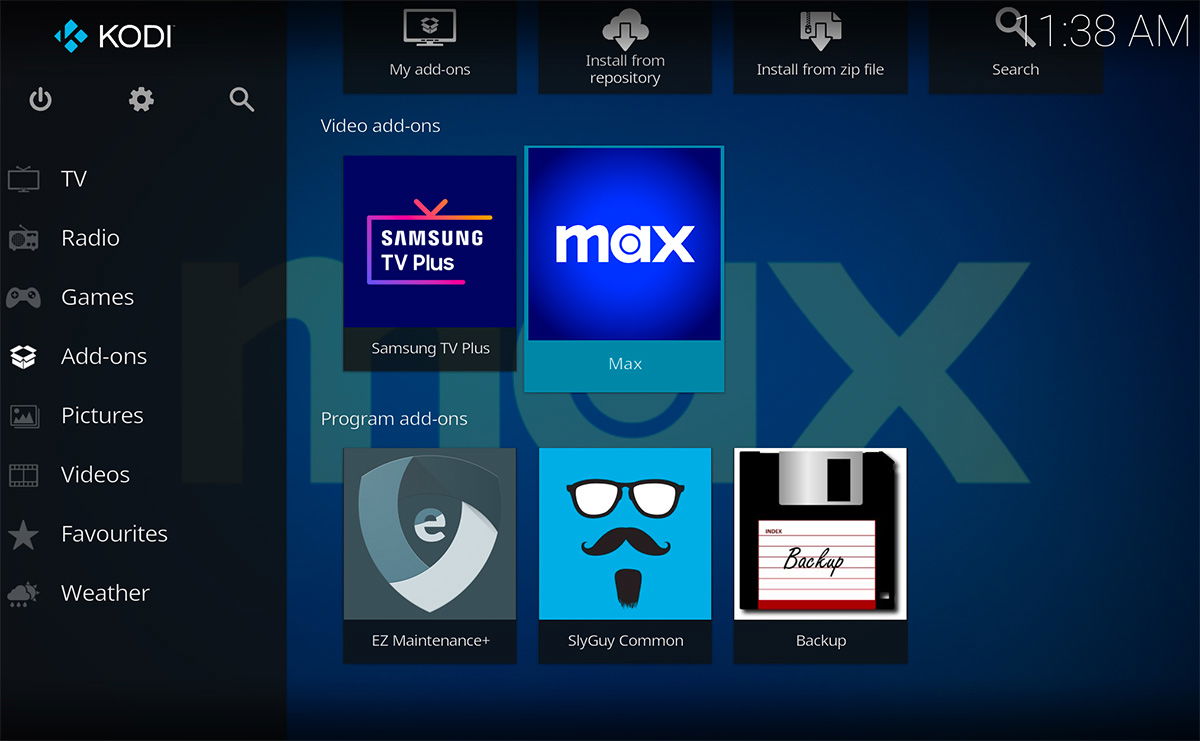Click the Pictures icon in sidebar
1200x741 pixels.
point(23,415)
